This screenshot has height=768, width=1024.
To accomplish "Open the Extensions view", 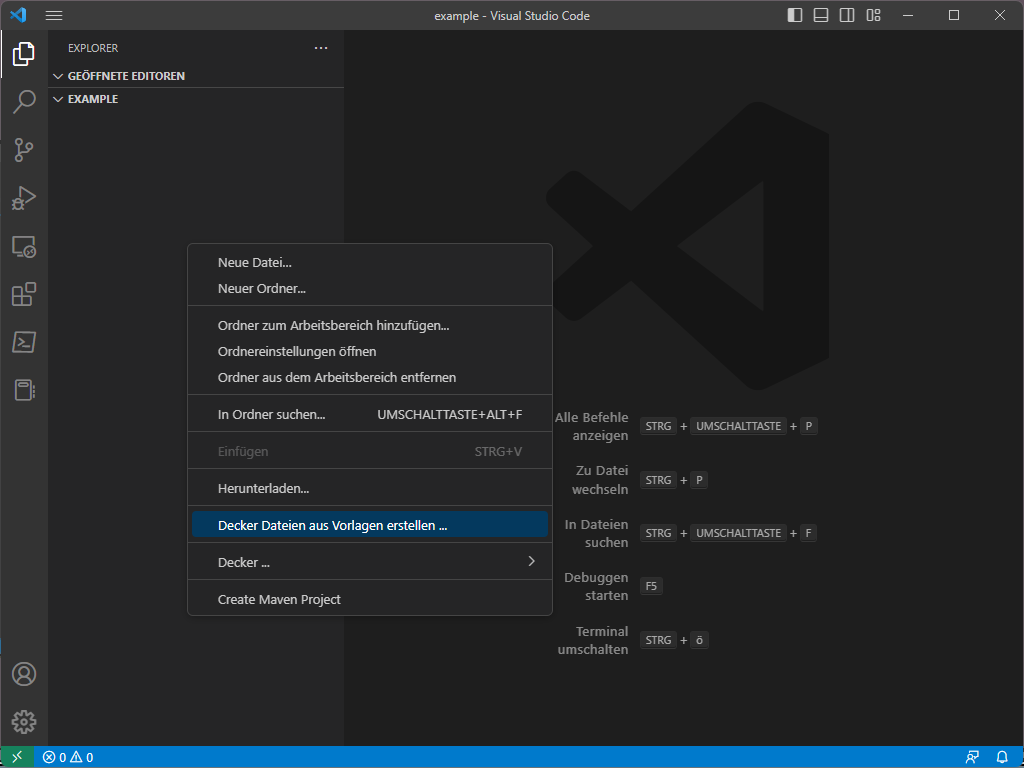I will [24, 294].
